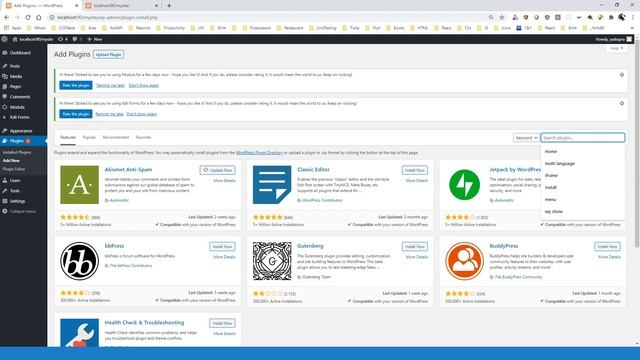The width and height of the screenshot is (640, 360).
Task: Switch to the Featured tab
Action: click(68, 138)
